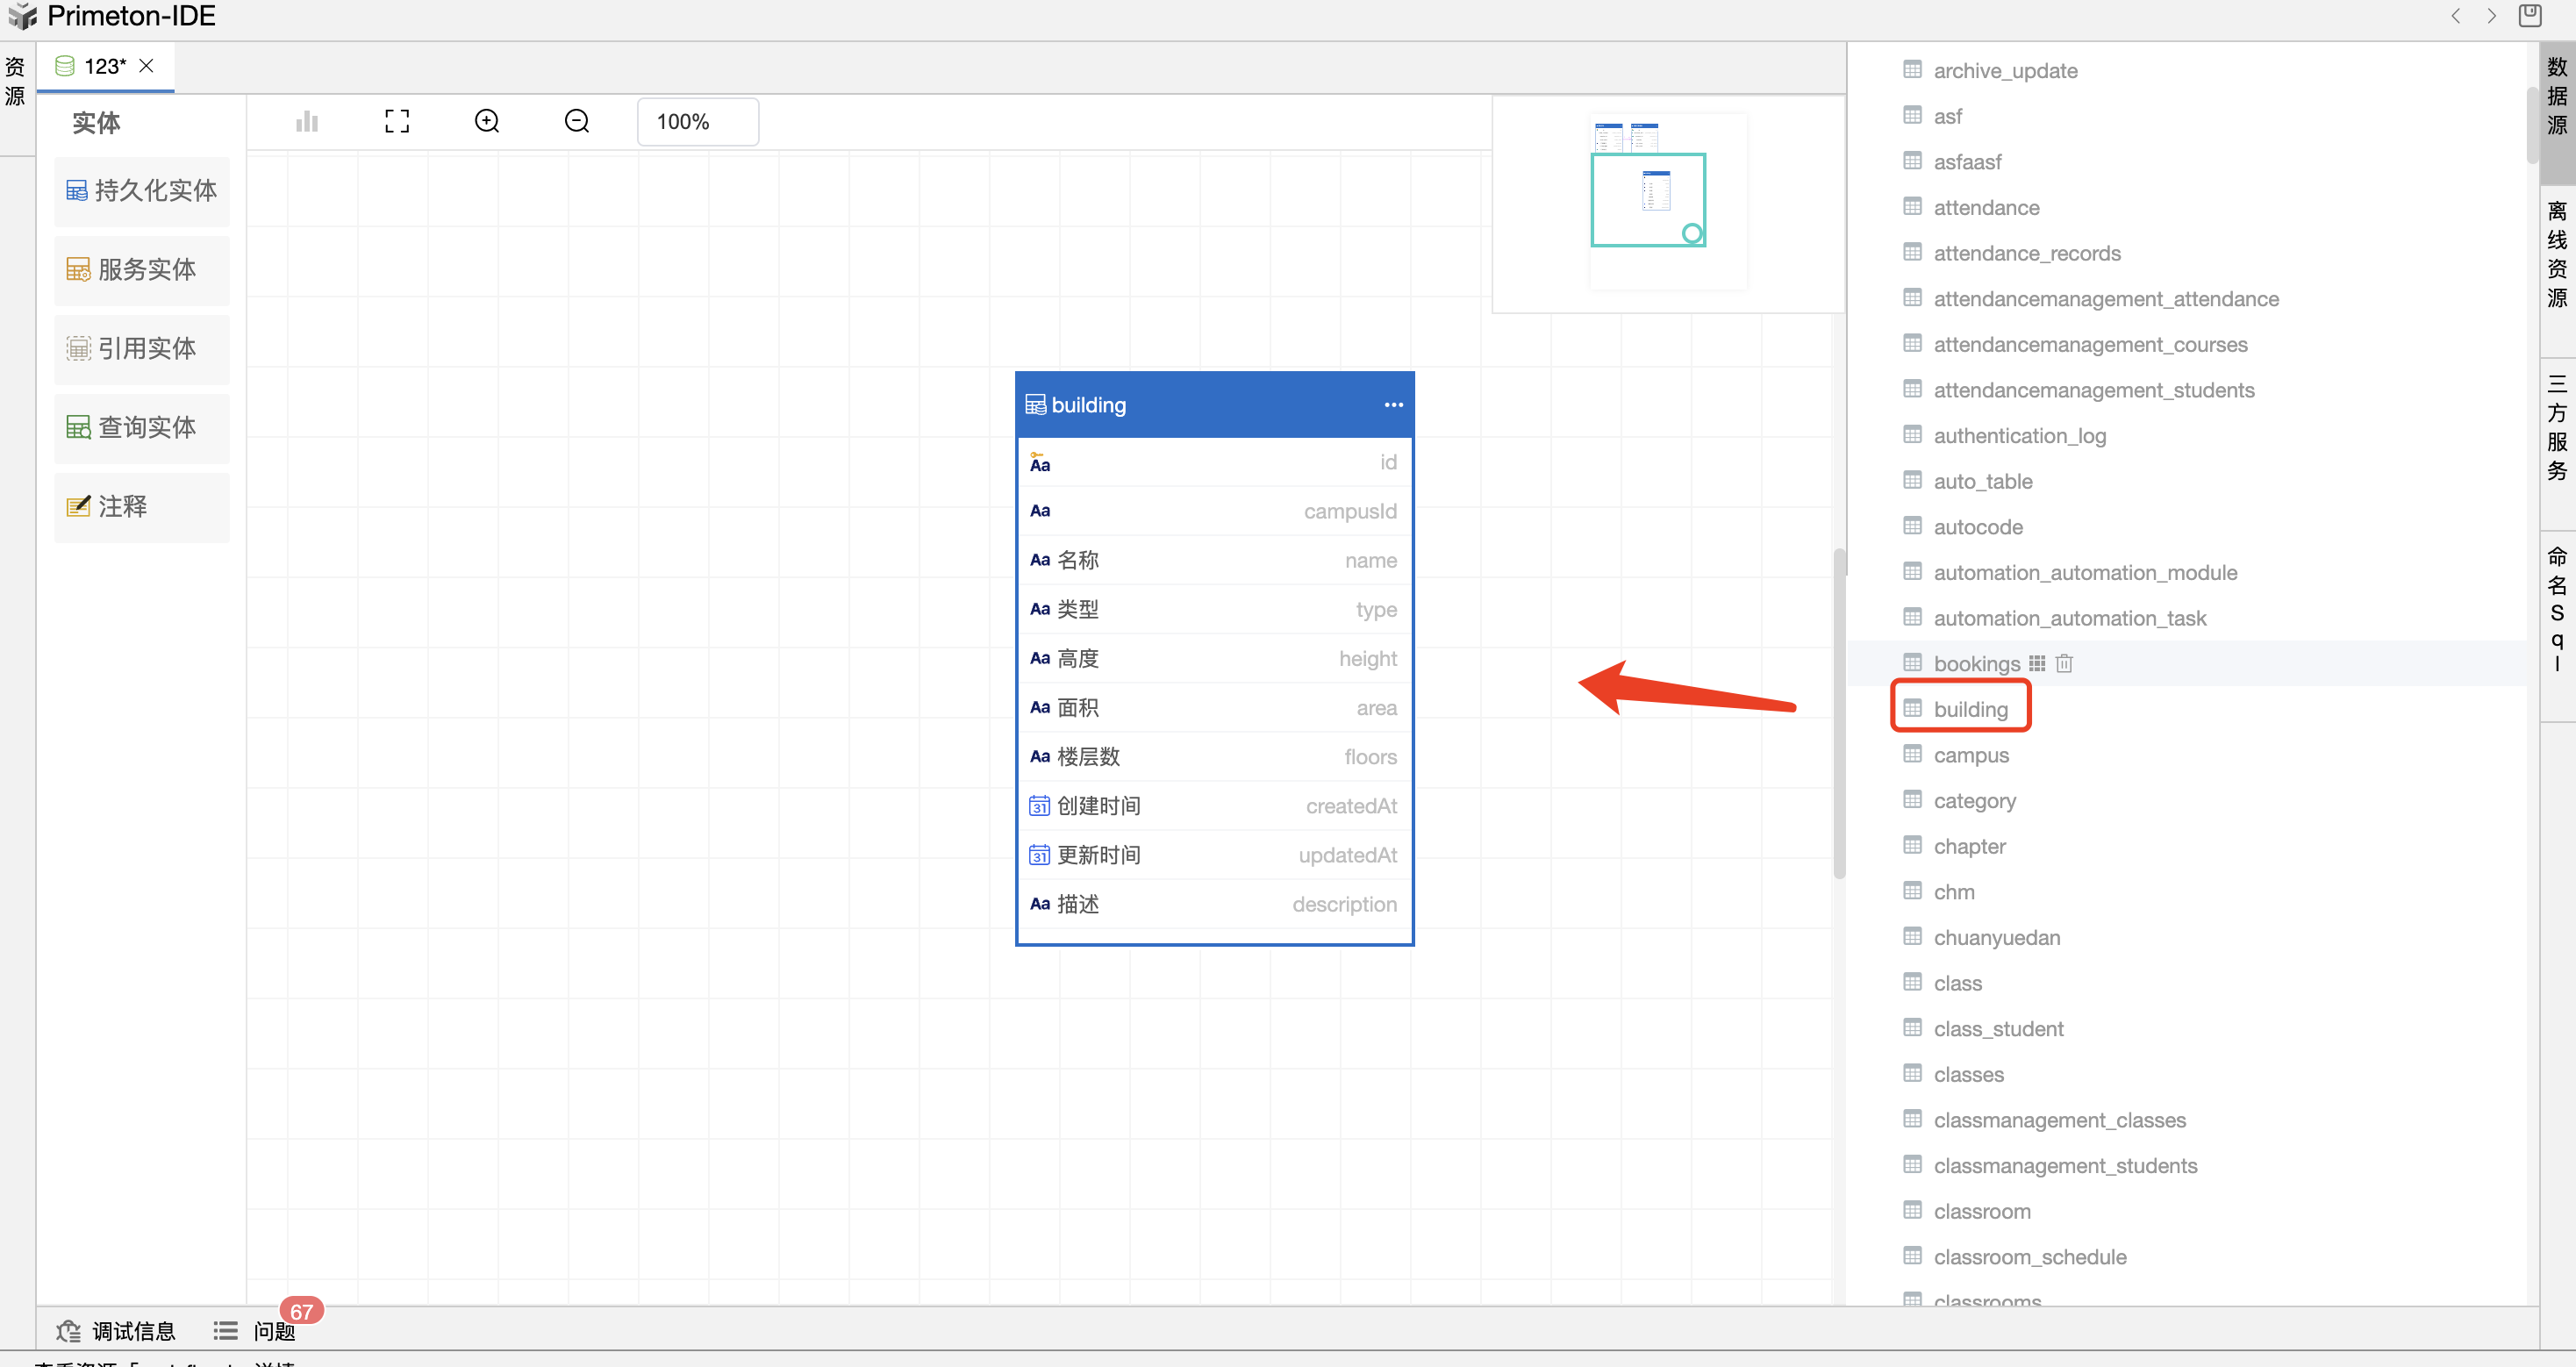Image resolution: width=2576 pixels, height=1367 pixels.
Task: Select the 查询实体 palette item
Action: pyautogui.click(x=141, y=427)
